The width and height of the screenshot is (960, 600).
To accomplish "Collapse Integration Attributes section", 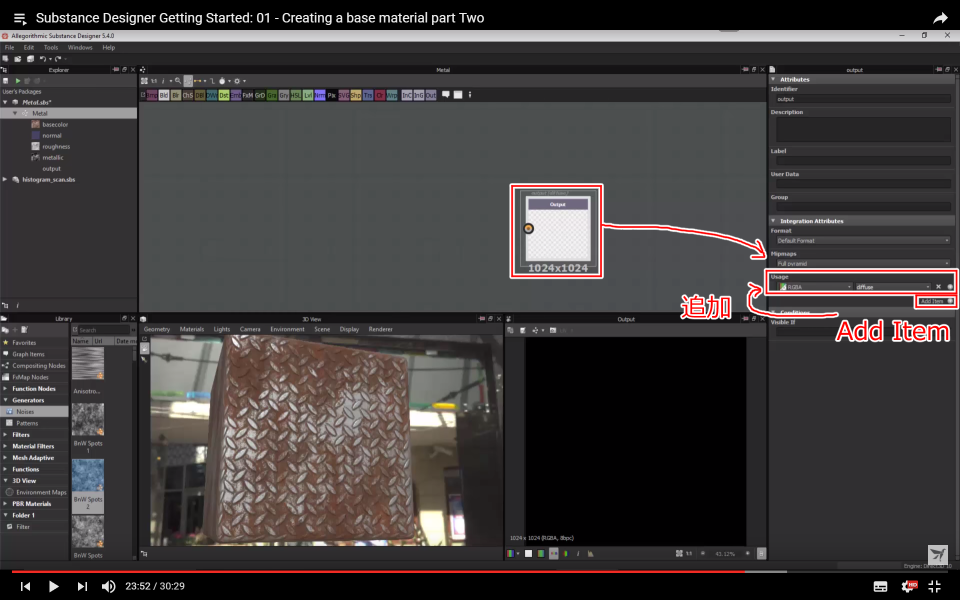I will pyautogui.click(x=773, y=220).
